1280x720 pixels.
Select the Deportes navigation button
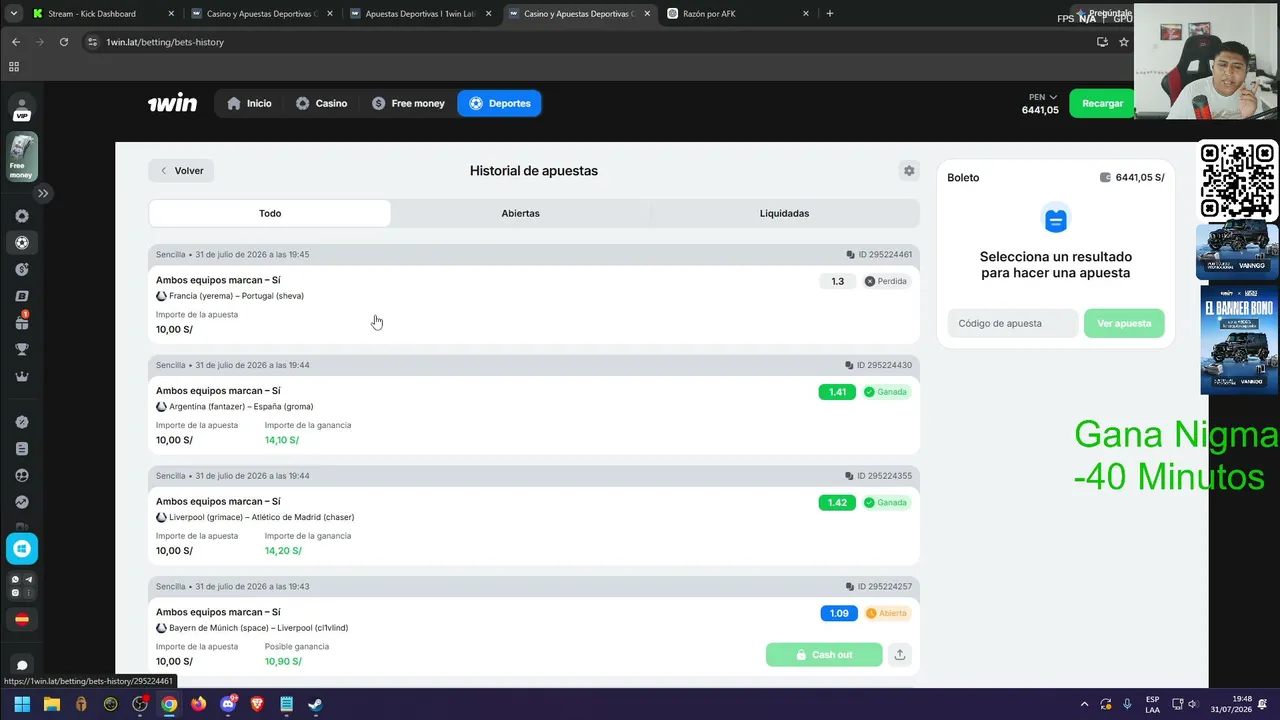pos(499,103)
